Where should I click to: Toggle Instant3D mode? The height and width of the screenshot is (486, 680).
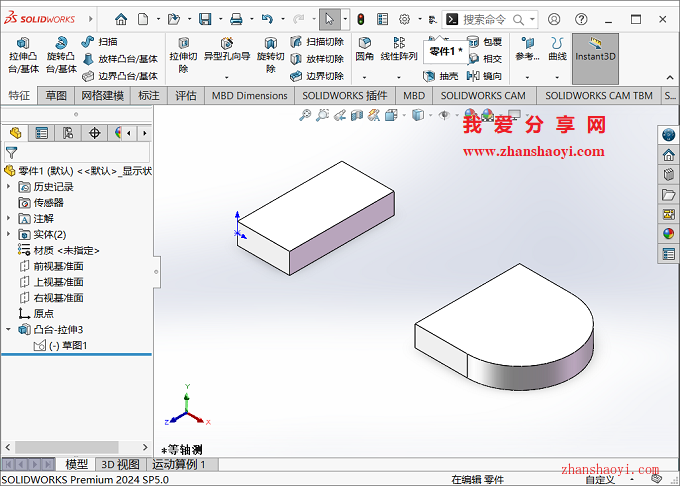click(595, 50)
